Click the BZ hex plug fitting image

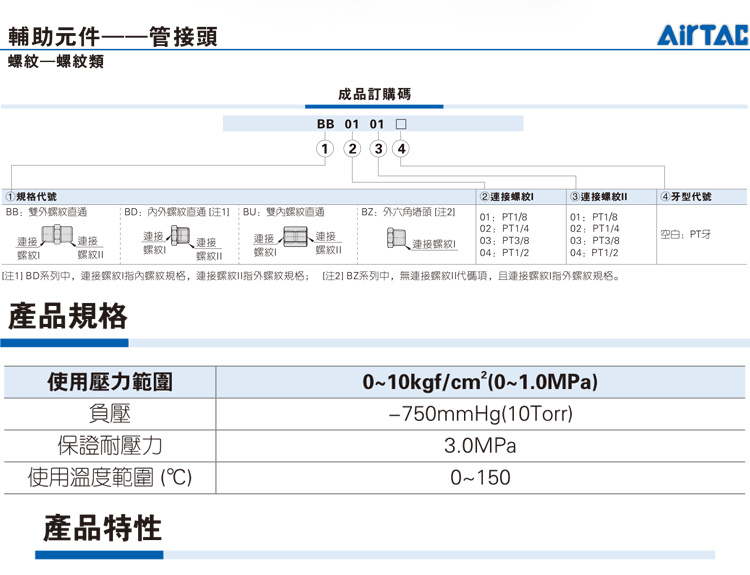point(396,240)
